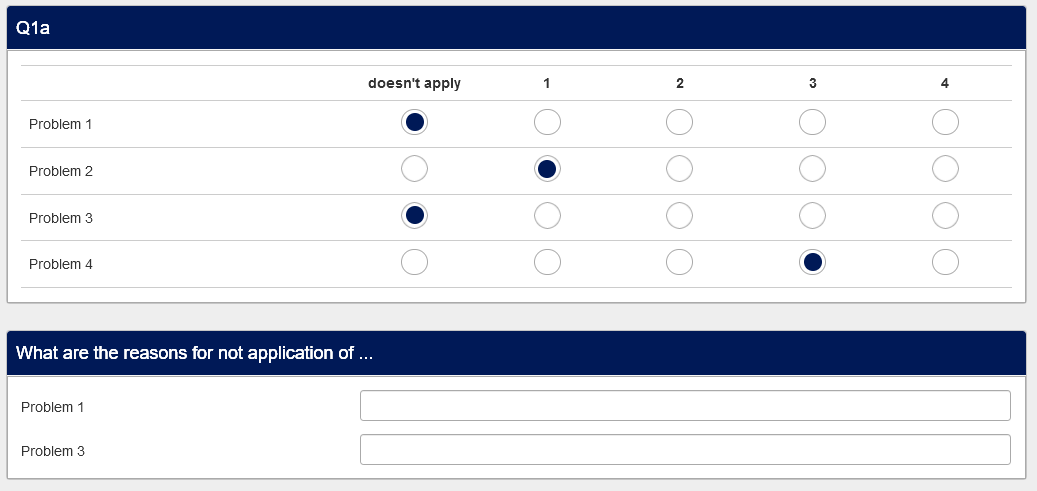Focus the Problem 3 reason text field
This screenshot has width=1037, height=491.
(x=685, y=450)
